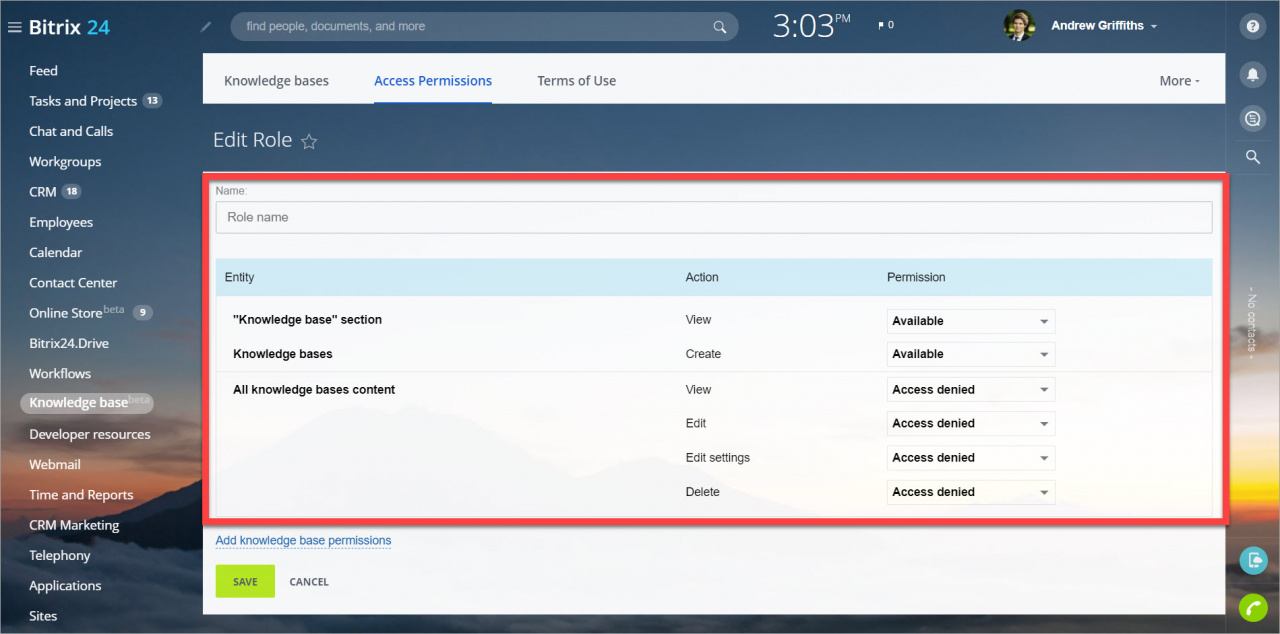Image resolution: width=1280 pixels, height=634 pixels.
Task: Open Applications menu item
Action: click(65, 586)
